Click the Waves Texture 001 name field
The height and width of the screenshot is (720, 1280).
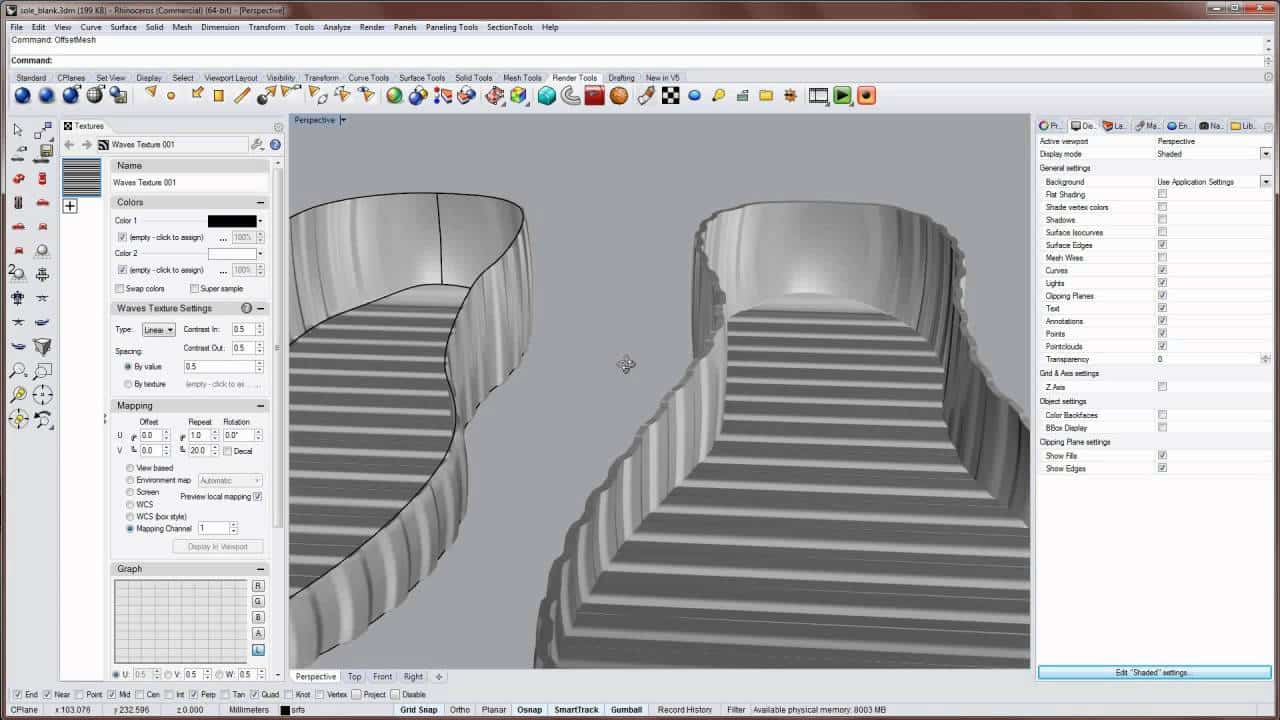190,183
